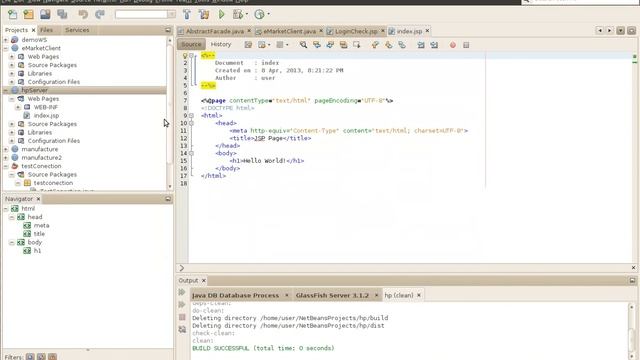Click the Undo arrow icon
640x360 pixels.
(x=83, y=15)
